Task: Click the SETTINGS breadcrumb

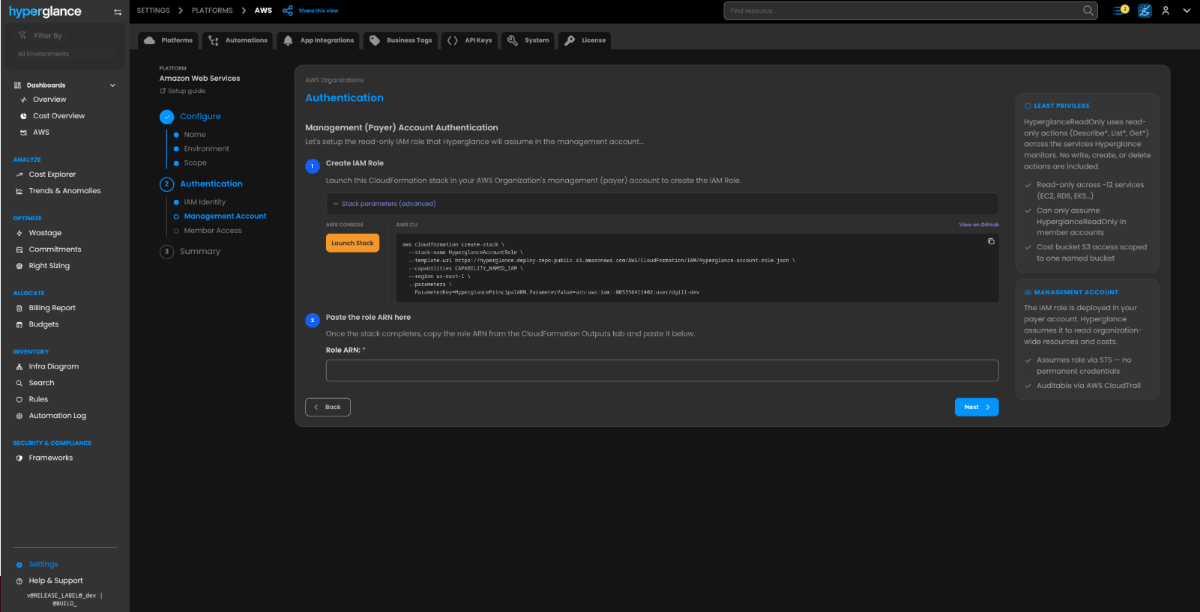Action: point(153,10)
